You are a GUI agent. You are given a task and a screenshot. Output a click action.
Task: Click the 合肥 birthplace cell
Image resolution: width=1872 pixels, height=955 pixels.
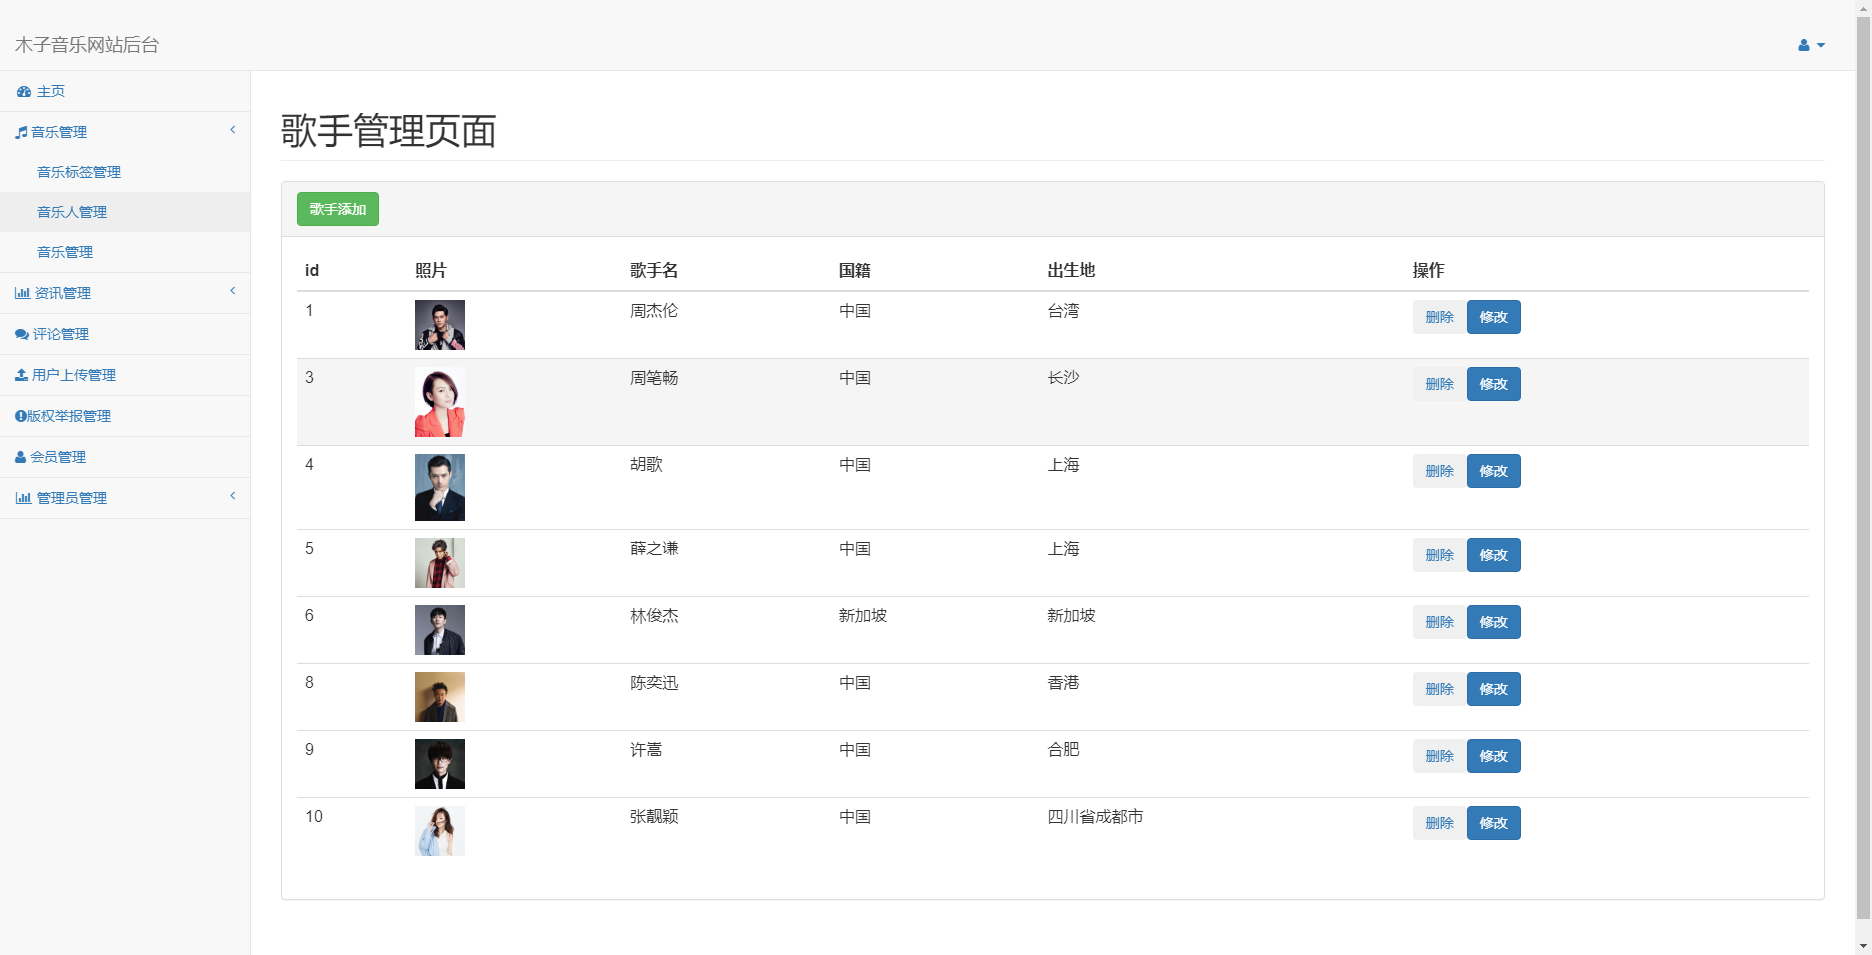click(x=1063, y=750)
